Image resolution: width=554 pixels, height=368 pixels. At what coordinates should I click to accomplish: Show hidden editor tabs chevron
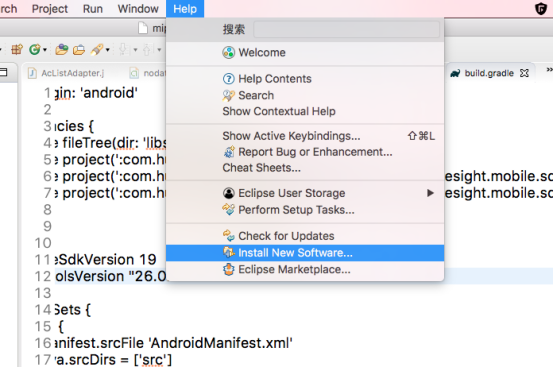click(x=549, y=70)
